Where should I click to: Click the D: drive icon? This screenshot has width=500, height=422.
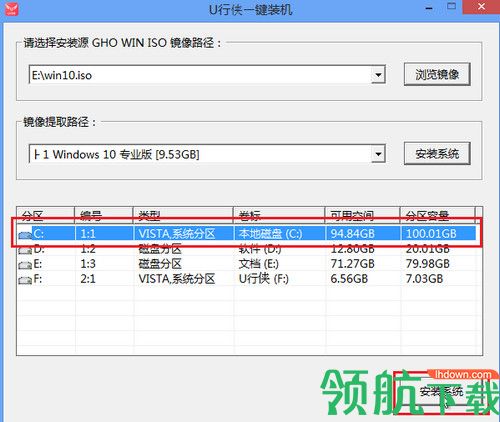[x=25, y=250]
